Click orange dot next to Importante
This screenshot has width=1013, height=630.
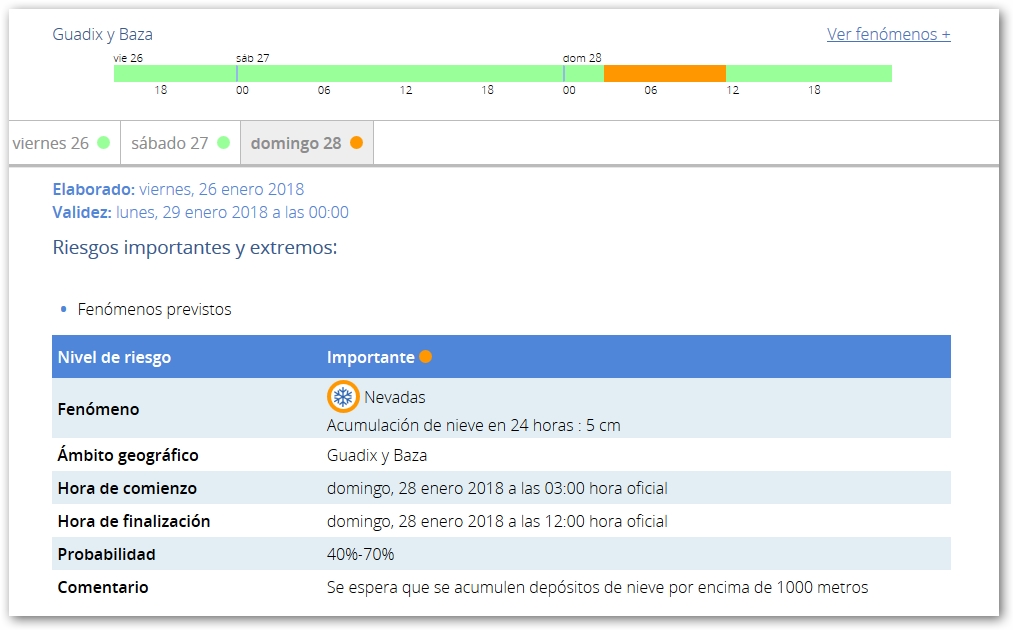(426, 357)
